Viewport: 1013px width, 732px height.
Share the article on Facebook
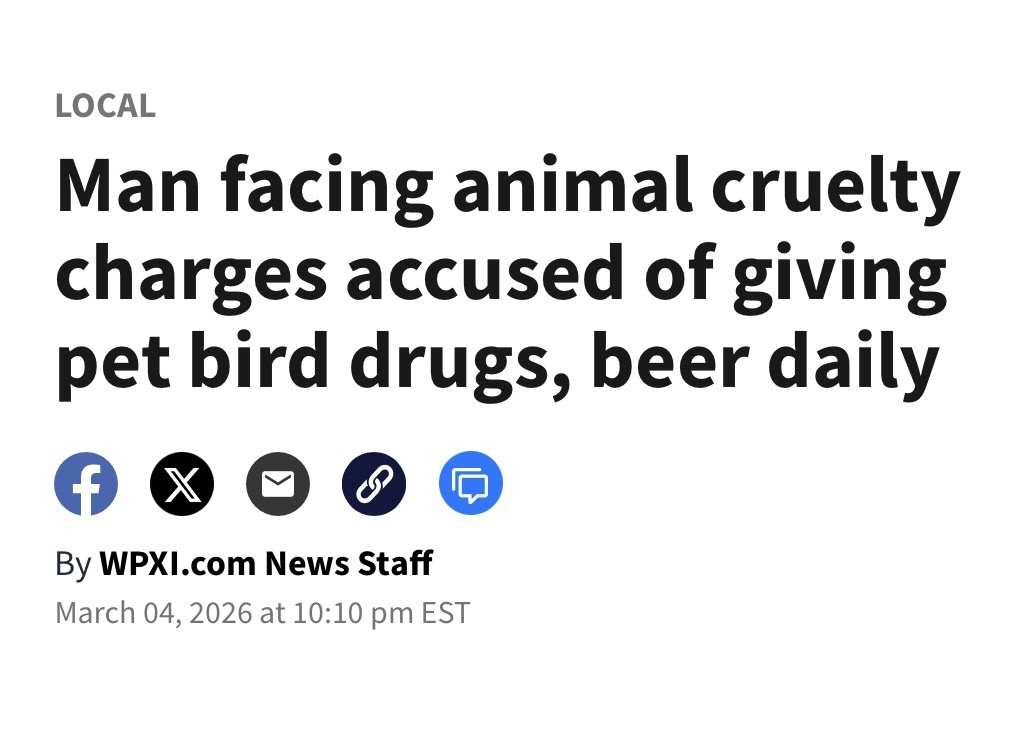[86, 484]
